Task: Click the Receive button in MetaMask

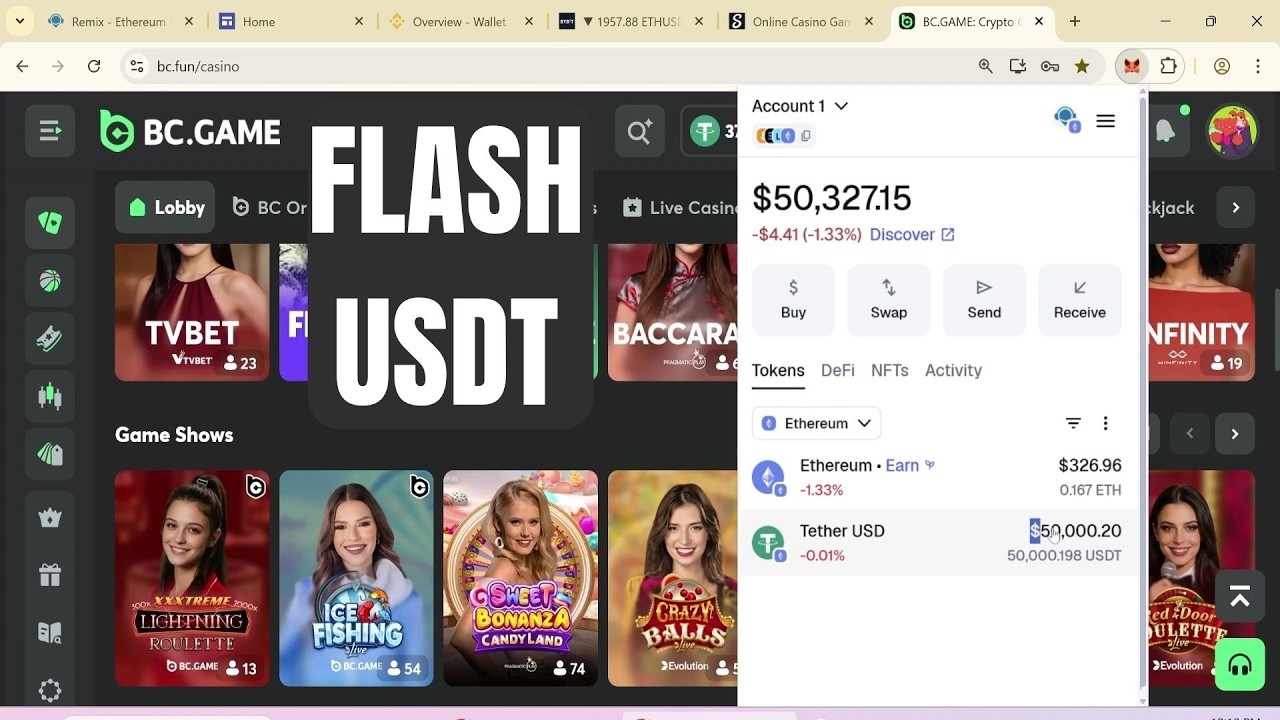Action: (1080, 300)
